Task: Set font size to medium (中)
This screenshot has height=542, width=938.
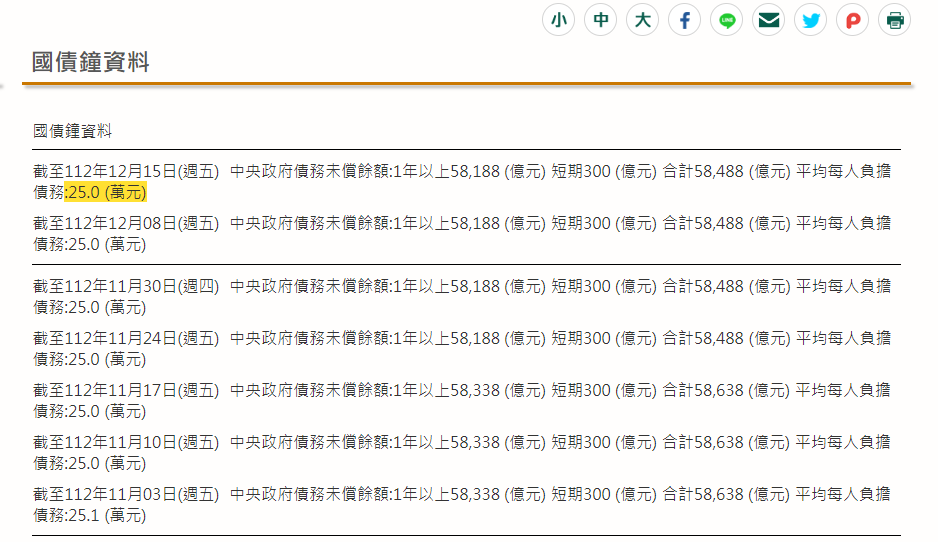Action: tap(601, 20)
